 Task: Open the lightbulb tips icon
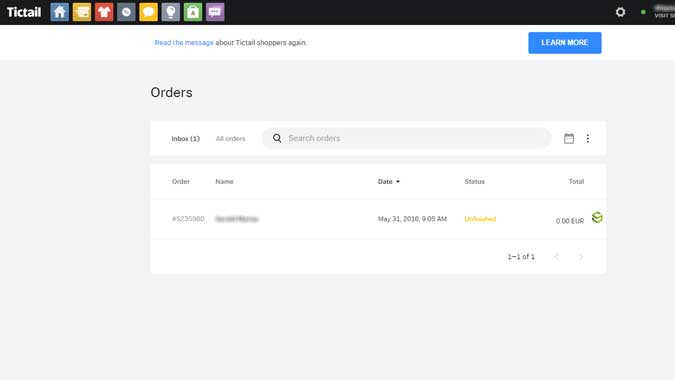pyautogui.click(x=170, y=12)
